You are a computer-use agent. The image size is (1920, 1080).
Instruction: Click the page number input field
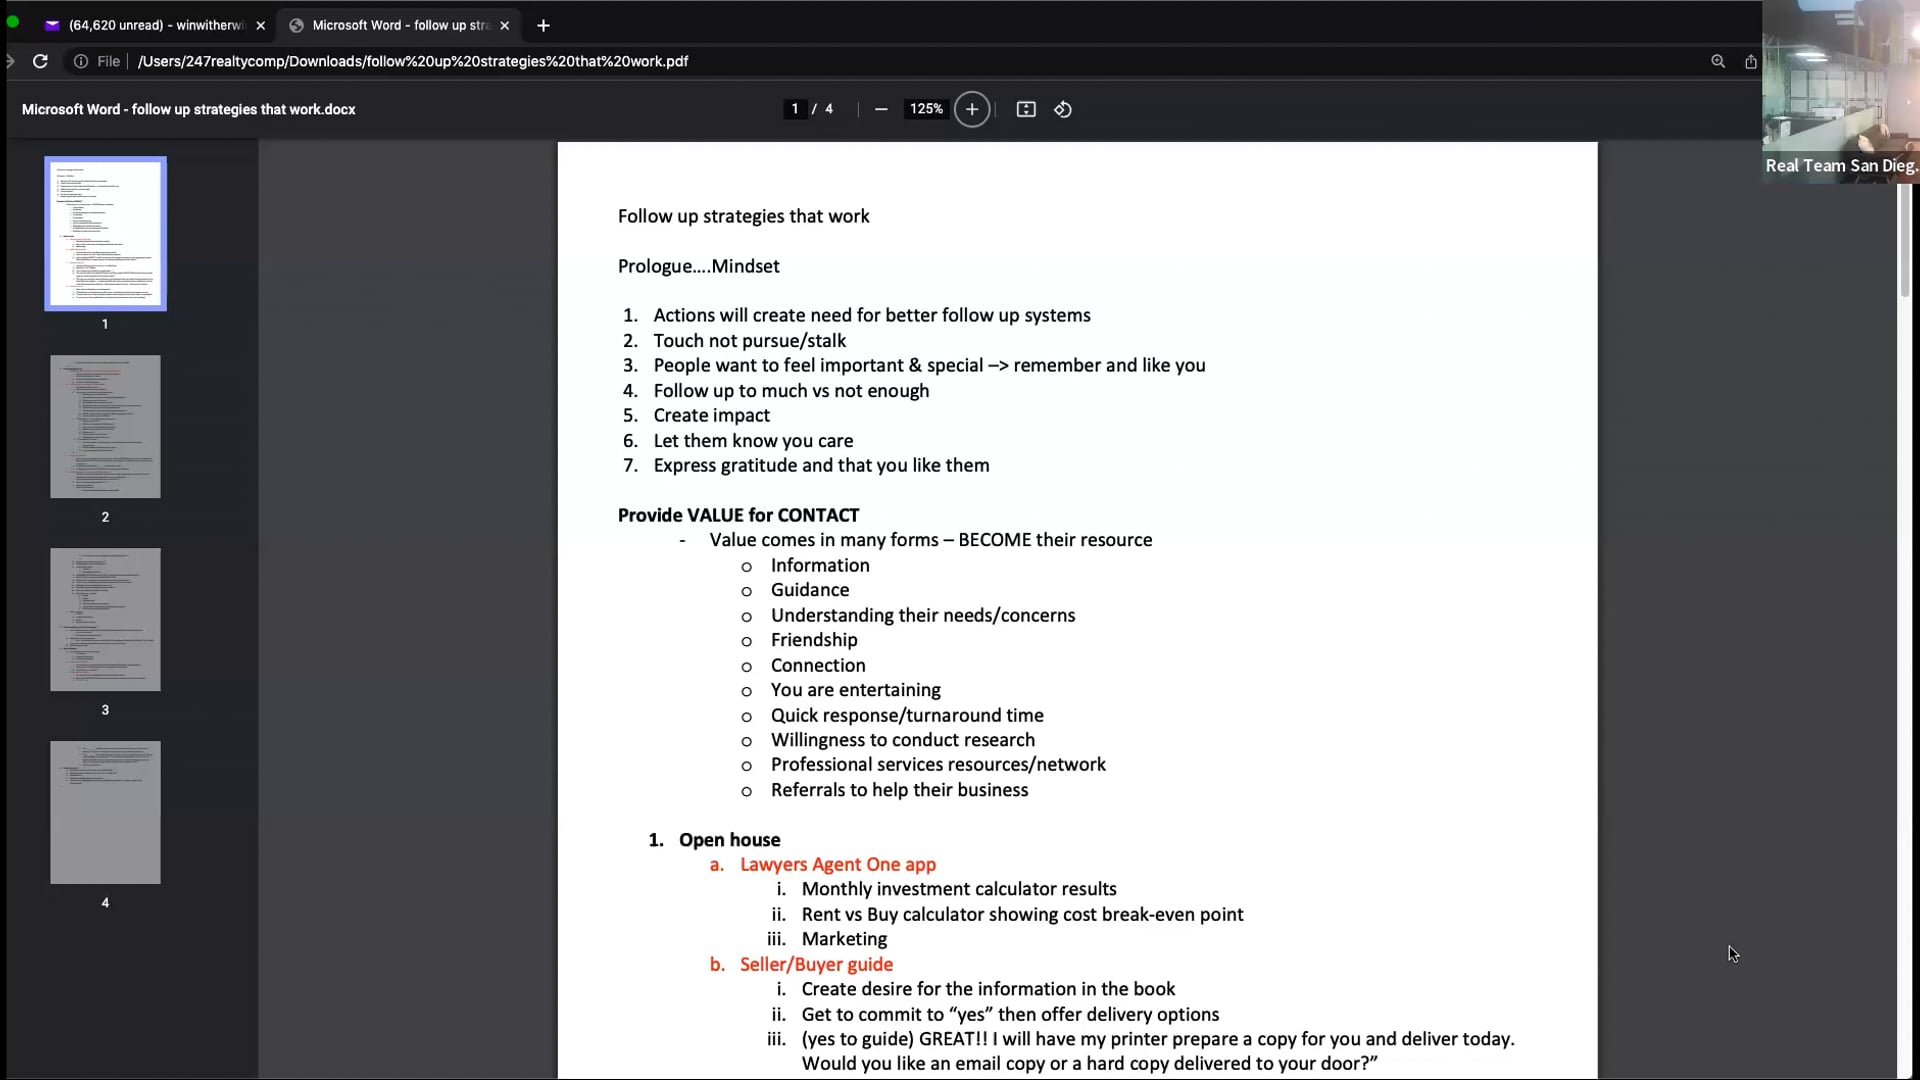coord(794,109)
